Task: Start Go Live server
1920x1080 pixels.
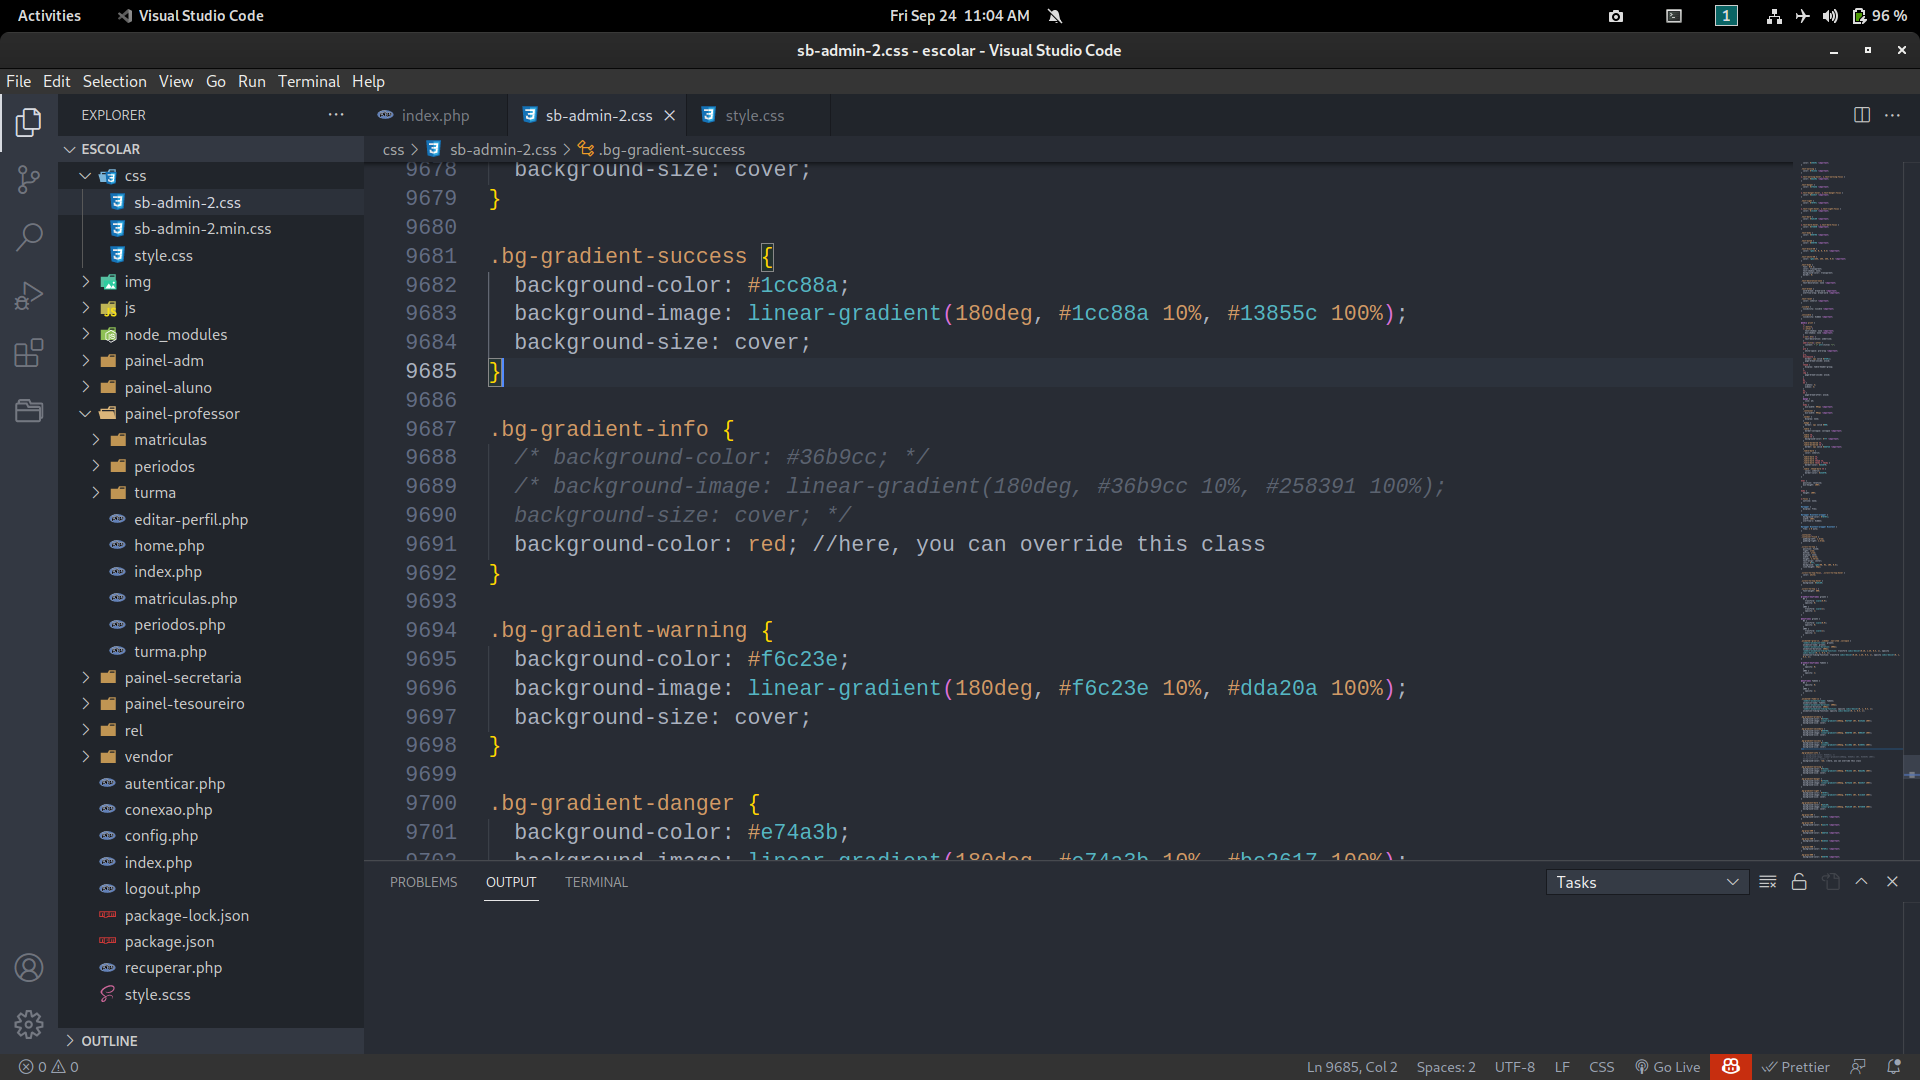Action: (x=1667, y=1067)
